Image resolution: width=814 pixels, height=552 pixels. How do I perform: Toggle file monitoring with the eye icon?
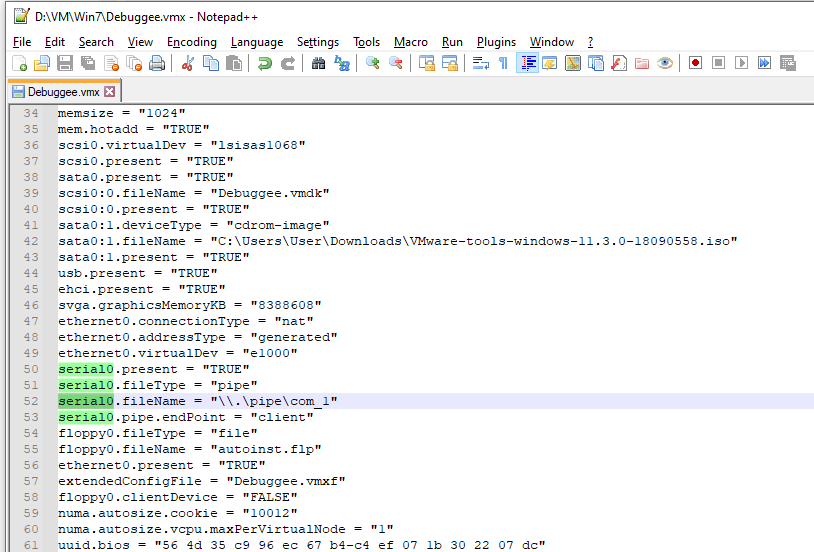665,63
